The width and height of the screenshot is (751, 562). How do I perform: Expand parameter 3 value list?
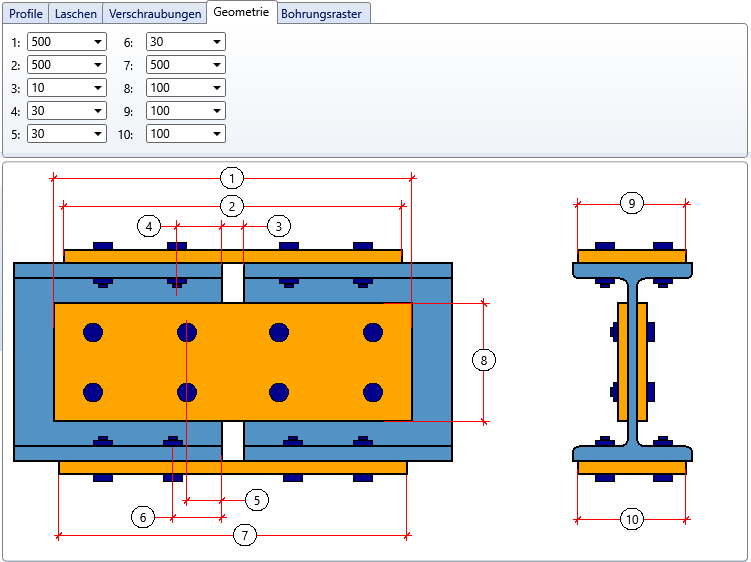pos(97,88)
